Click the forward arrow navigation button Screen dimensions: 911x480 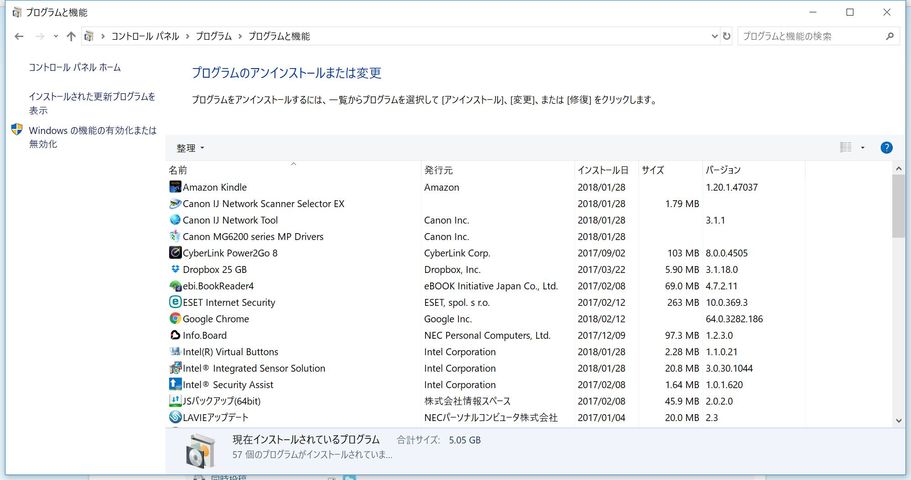tap(40, 36)
